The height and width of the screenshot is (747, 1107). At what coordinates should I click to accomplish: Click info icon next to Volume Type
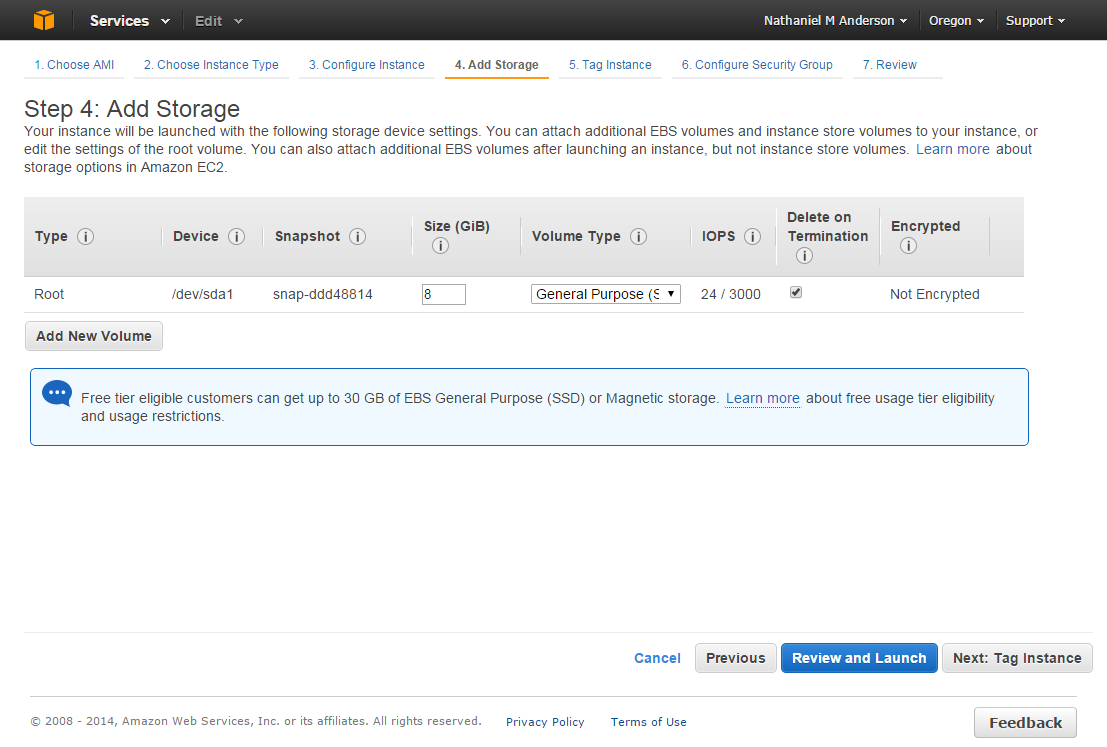pyautogui.click(x=638, y=237)
